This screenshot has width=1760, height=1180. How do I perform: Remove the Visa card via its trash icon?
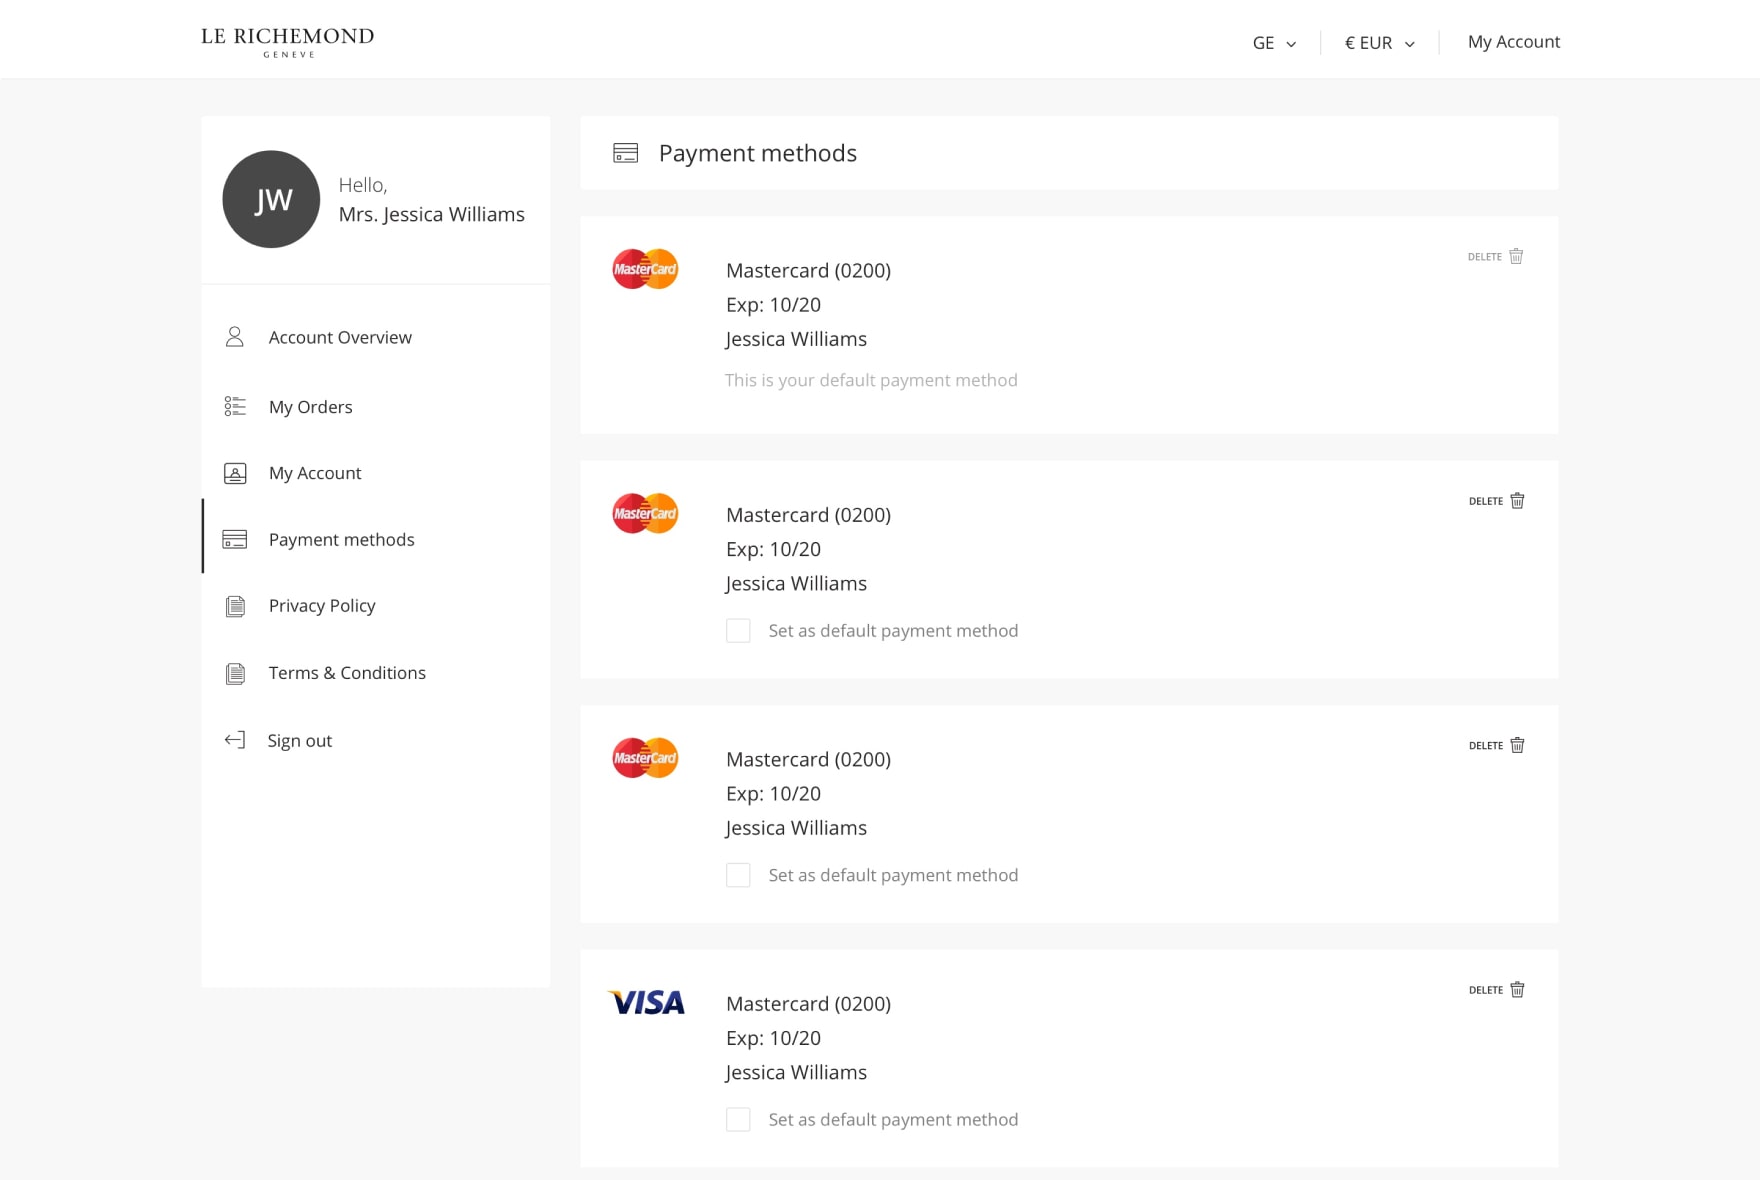point(1517,990)
